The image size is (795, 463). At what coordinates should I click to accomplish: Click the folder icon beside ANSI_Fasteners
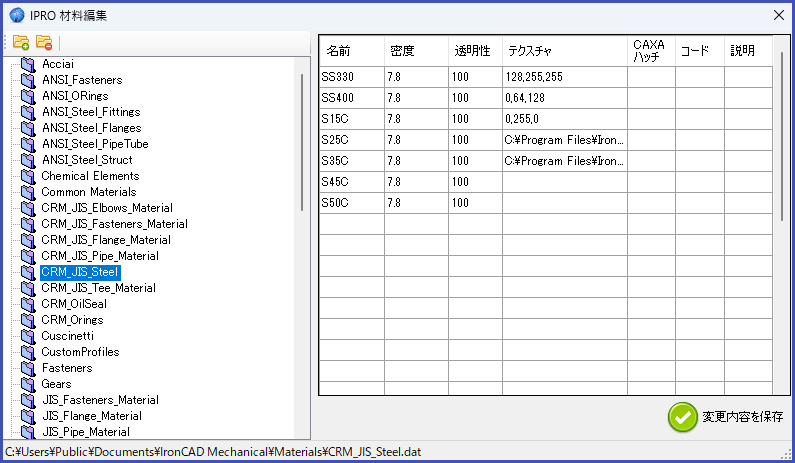(x=28, y=80)
